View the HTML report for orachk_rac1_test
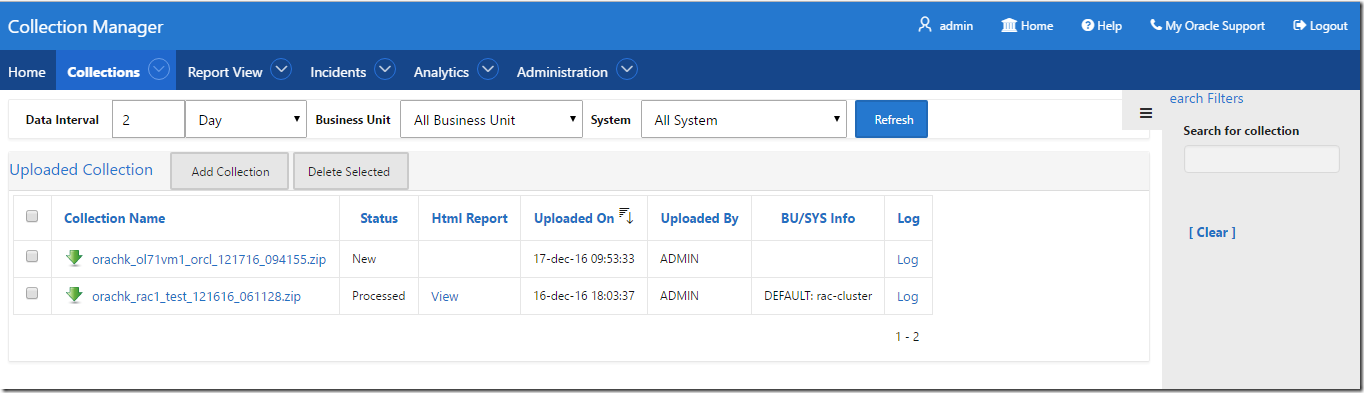Screen dimensions: 1364x393 445,296
